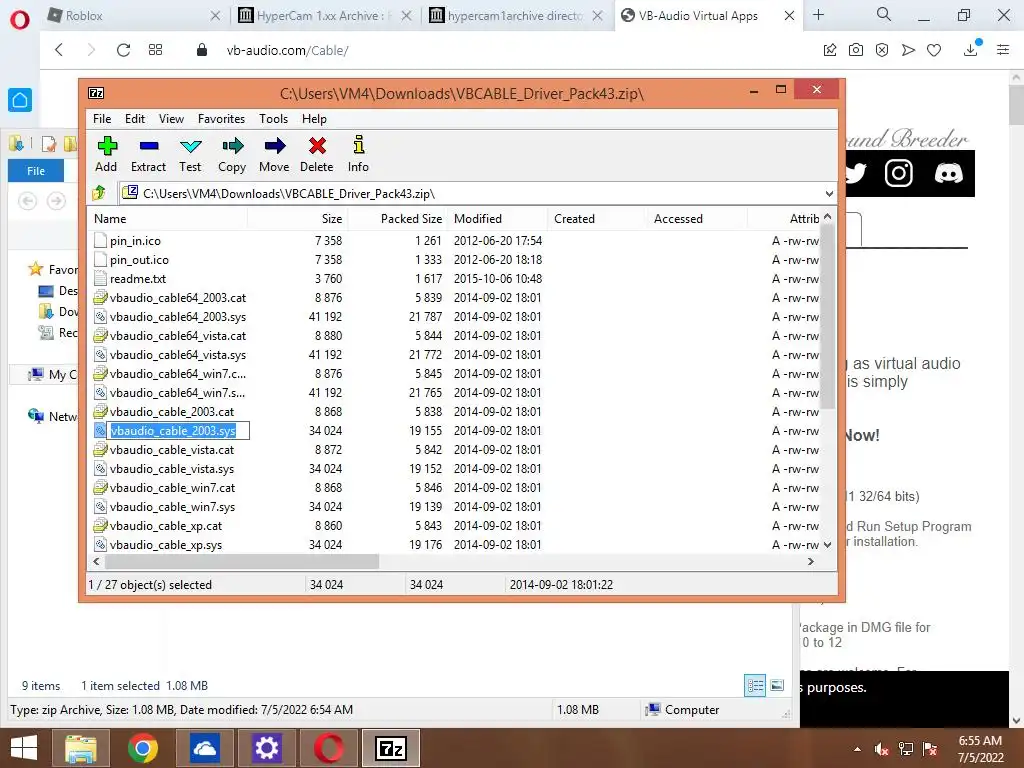Open File Explorer from taskbar
Image resolution: width=1024 pixels, height=768 pixels.
[x=80, y=748]
